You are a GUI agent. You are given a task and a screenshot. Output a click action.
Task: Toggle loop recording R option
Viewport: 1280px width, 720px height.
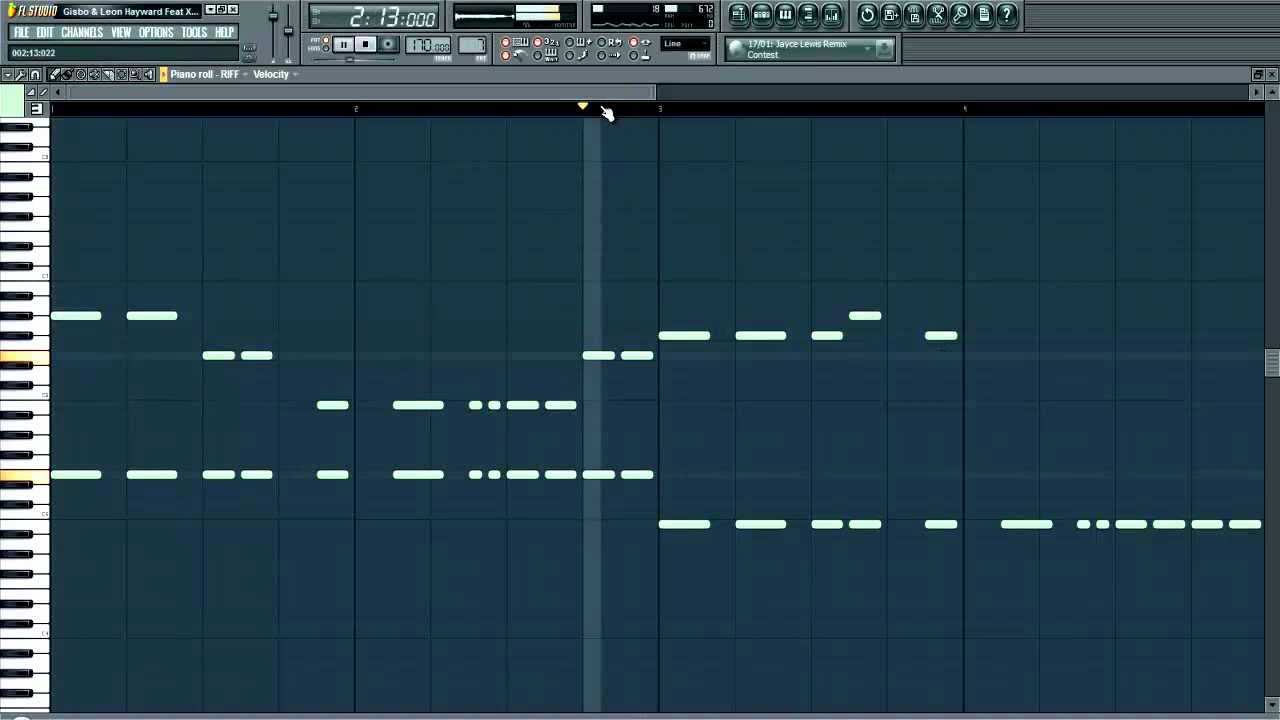click(x=610, y=42)
